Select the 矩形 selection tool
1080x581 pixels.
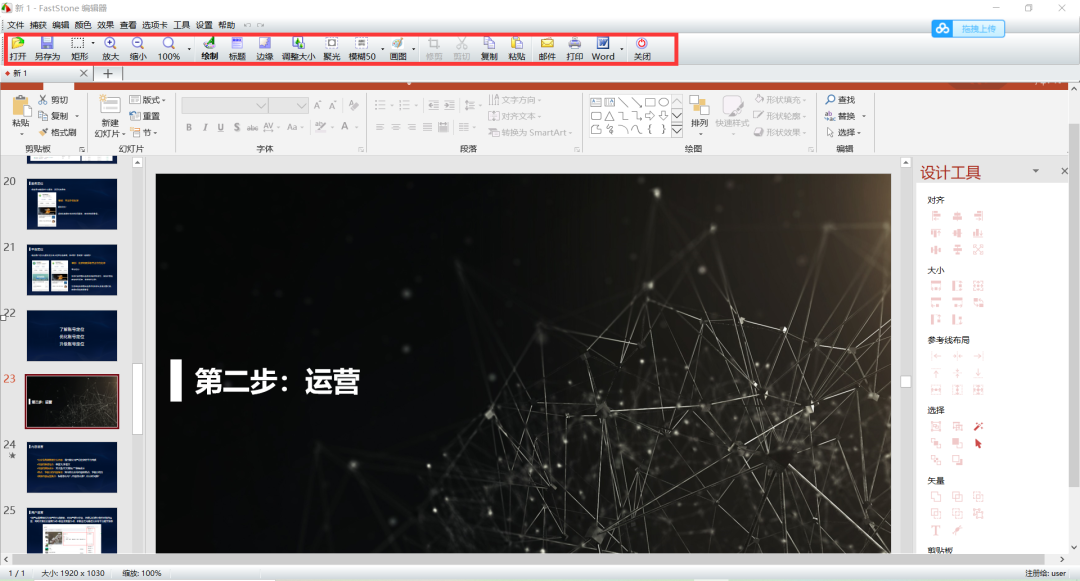pyautogui.click(x=76, y=46)
